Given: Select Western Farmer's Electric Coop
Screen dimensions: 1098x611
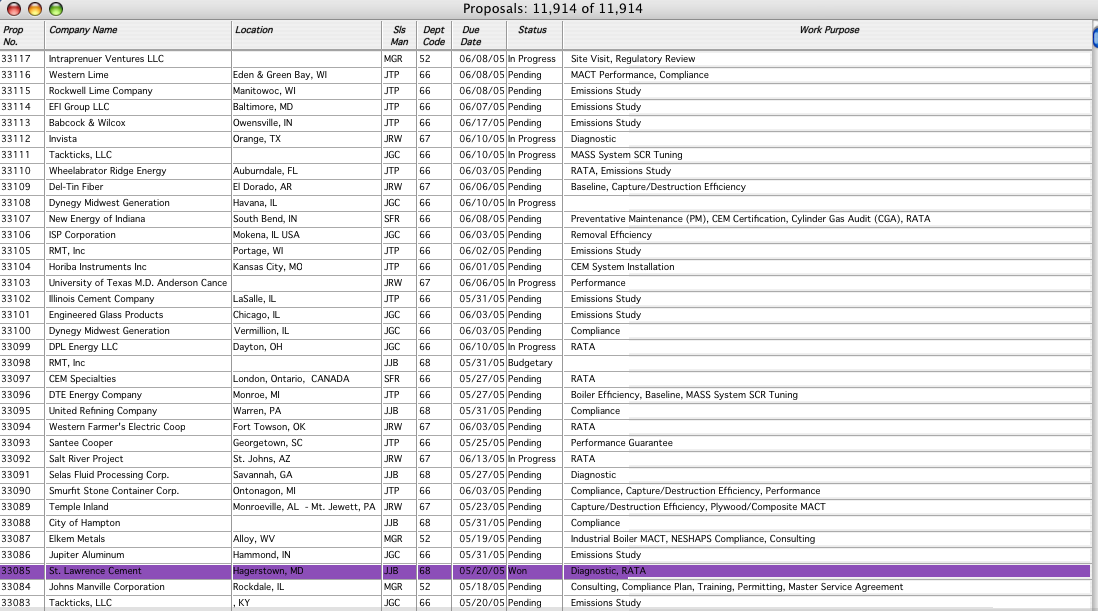Looking at the screenshot, I should point(117,427).
